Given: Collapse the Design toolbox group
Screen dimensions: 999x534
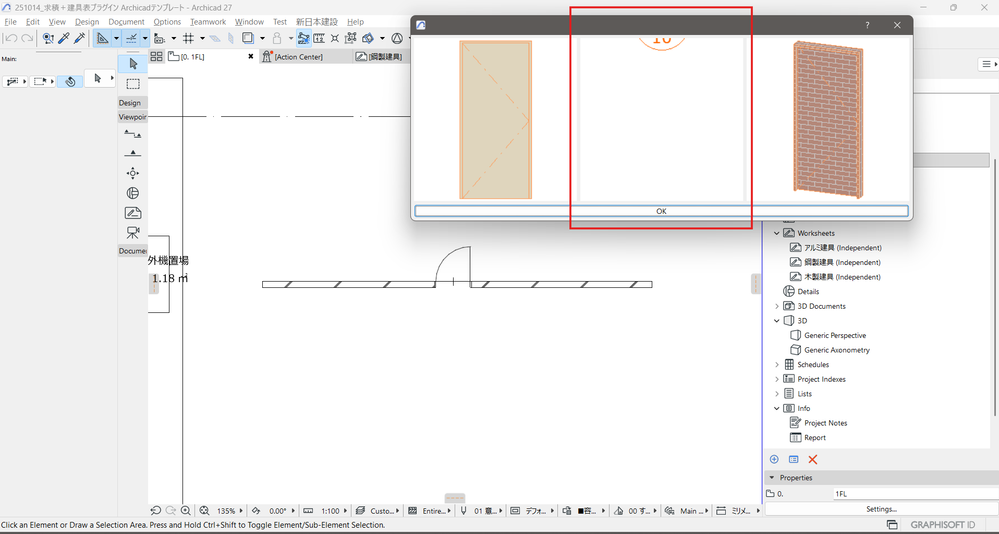Looking at the screenshot, I should coord(133,103).
